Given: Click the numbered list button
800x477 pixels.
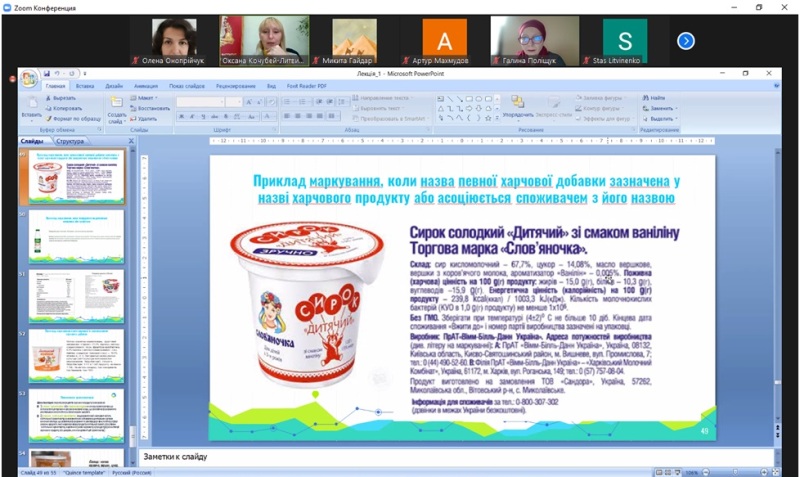Looking at the screenshot, I should 302,102.
